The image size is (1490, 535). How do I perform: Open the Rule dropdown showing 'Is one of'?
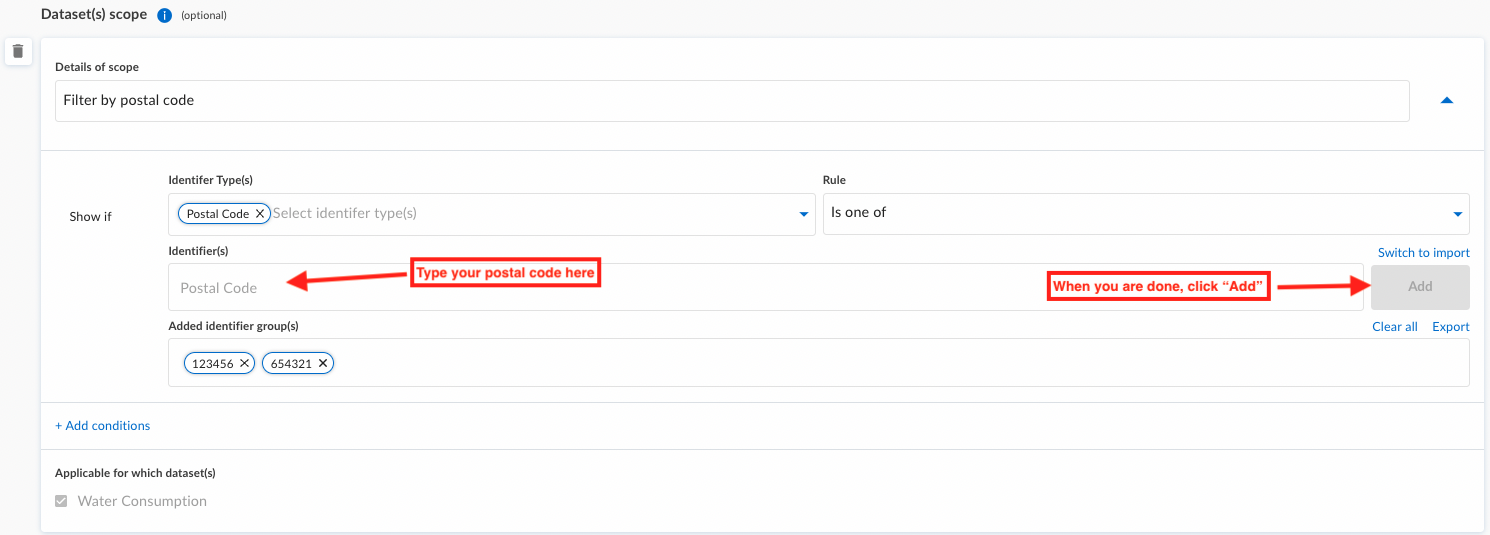(x=1146, y=214)
